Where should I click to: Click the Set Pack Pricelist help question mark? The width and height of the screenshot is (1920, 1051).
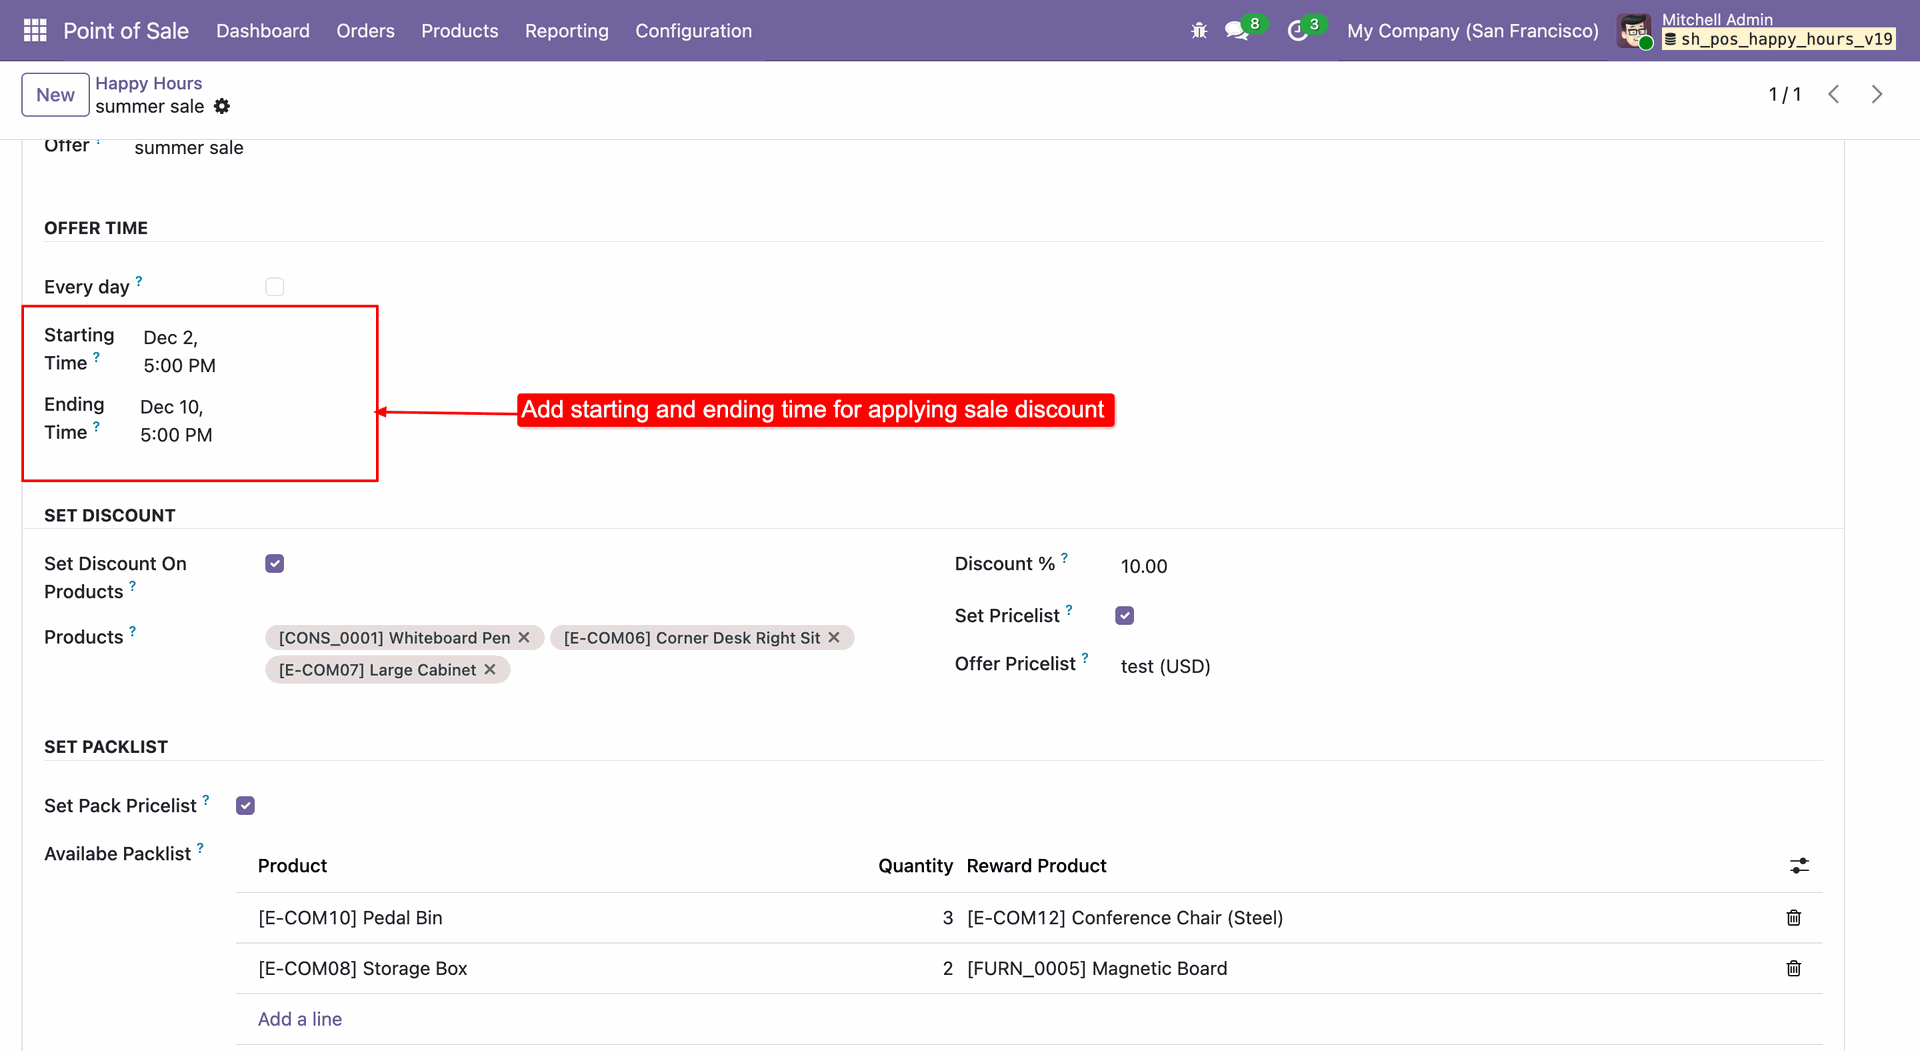[x=206, y=800]
